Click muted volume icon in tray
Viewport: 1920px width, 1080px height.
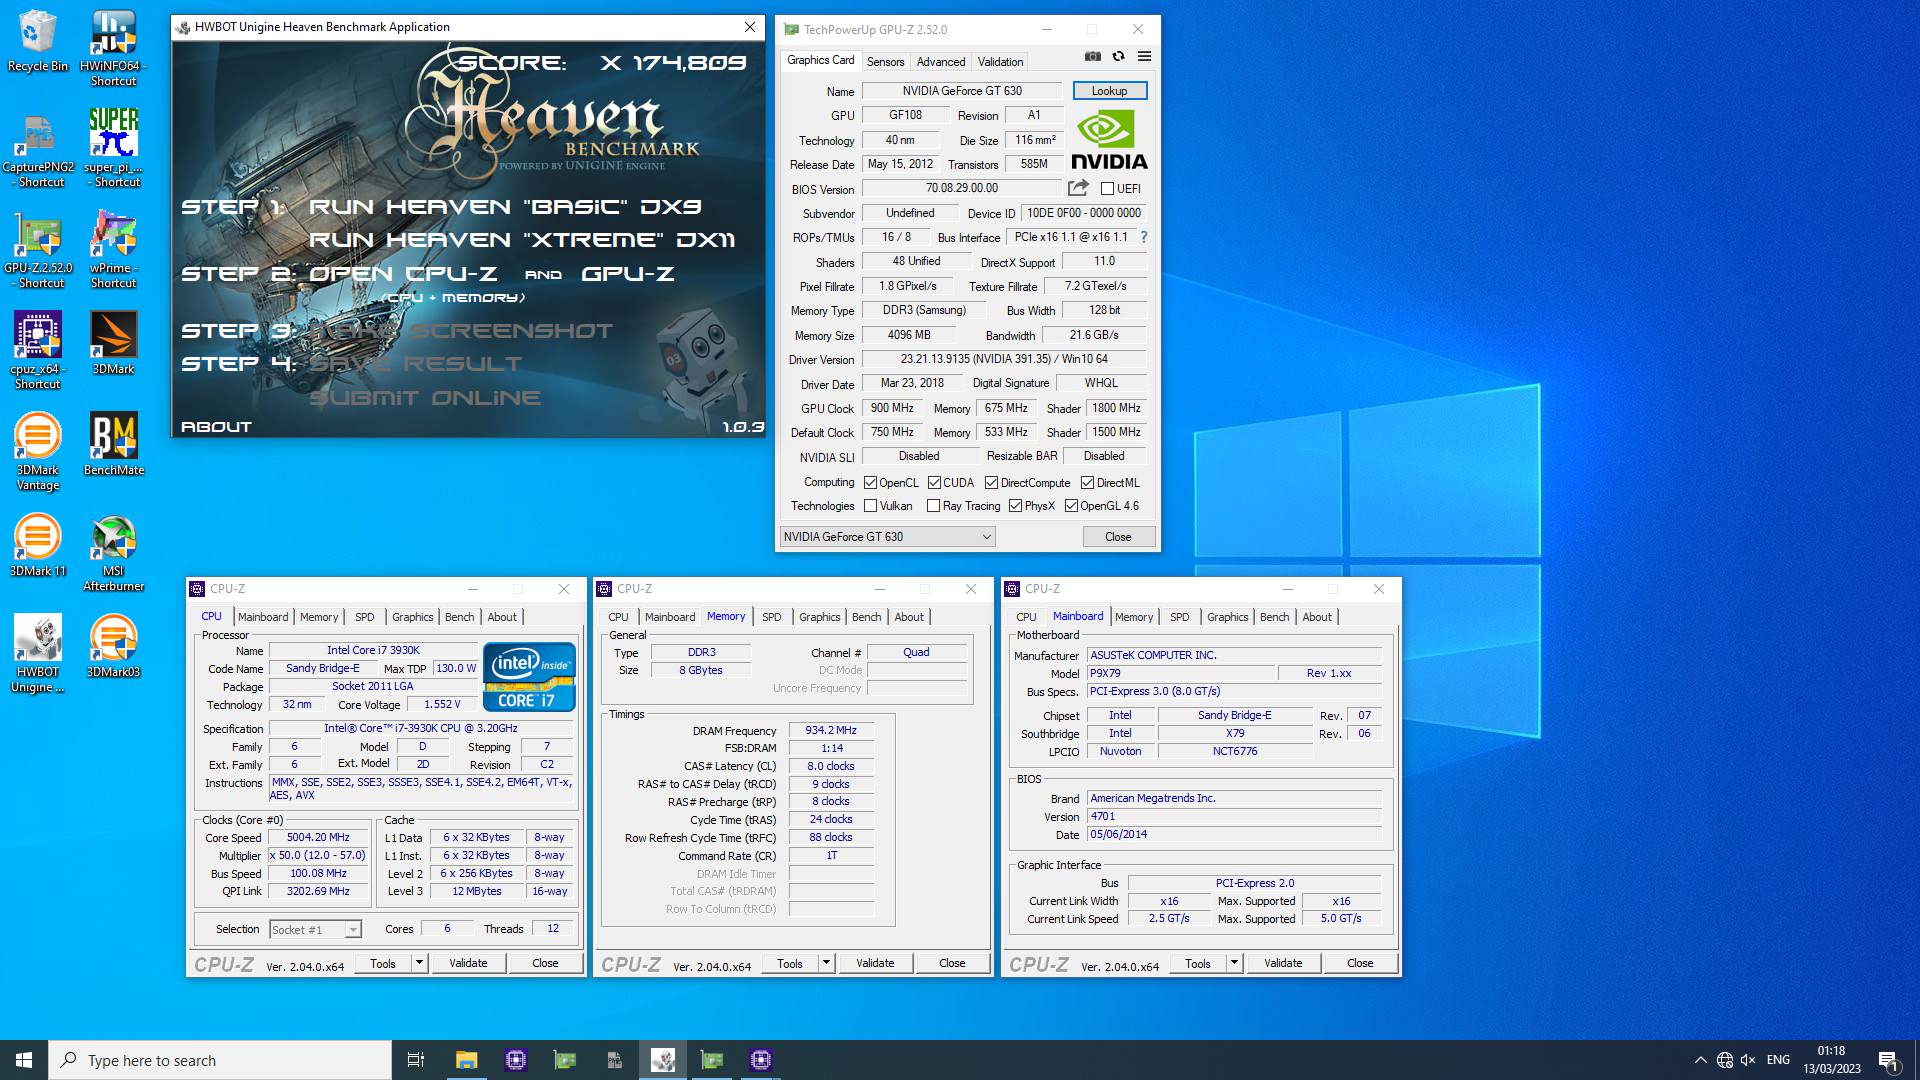(1748, 1060)
